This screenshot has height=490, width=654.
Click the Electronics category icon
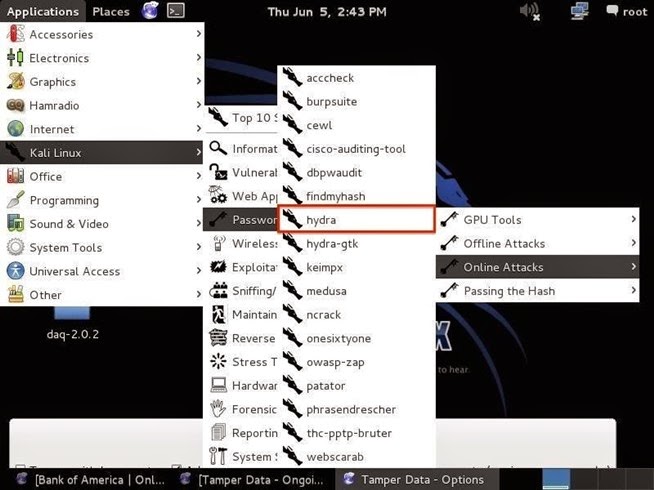[15, 58]
